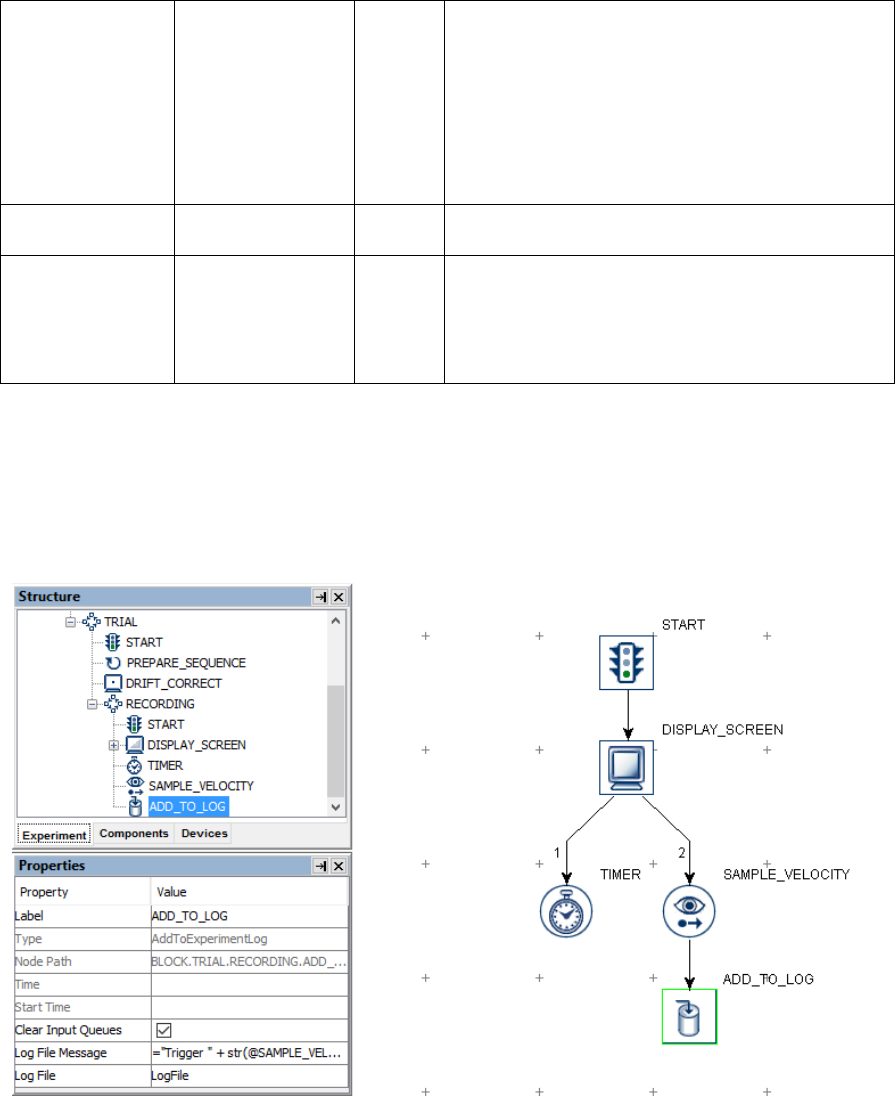The image size is (895, 1096).
Task: Select DRIFT_CORRECT in Structure tree
Action: pos(173,683)
